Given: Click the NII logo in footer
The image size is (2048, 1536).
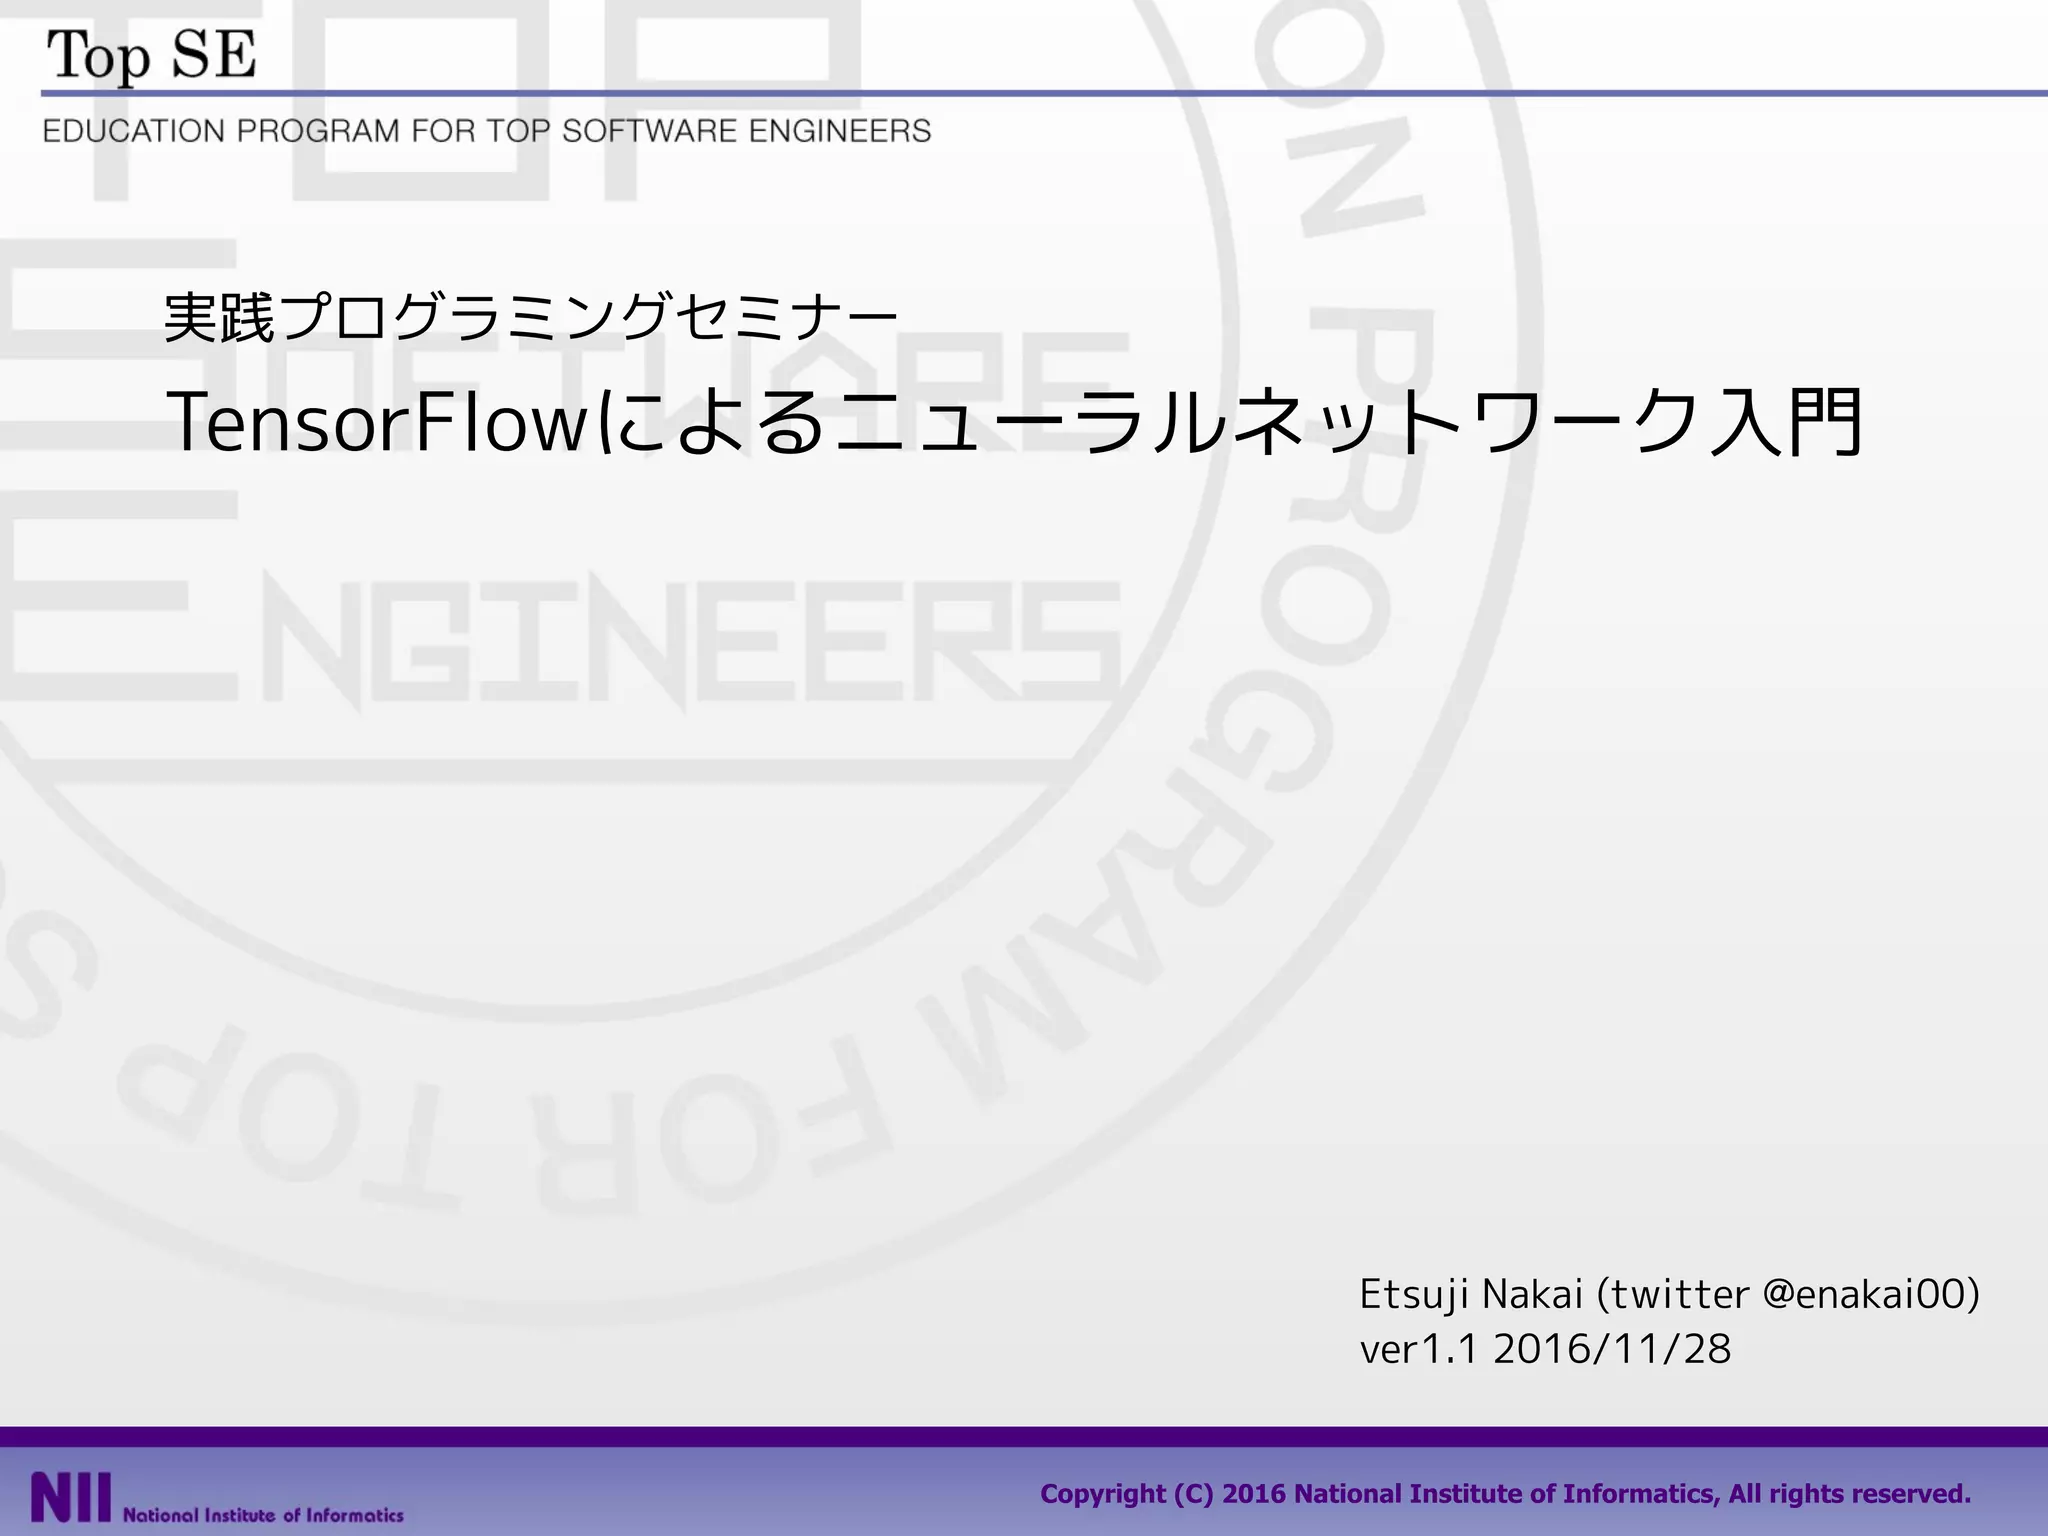Looking at the screenshot, I should pos(70,1497).
